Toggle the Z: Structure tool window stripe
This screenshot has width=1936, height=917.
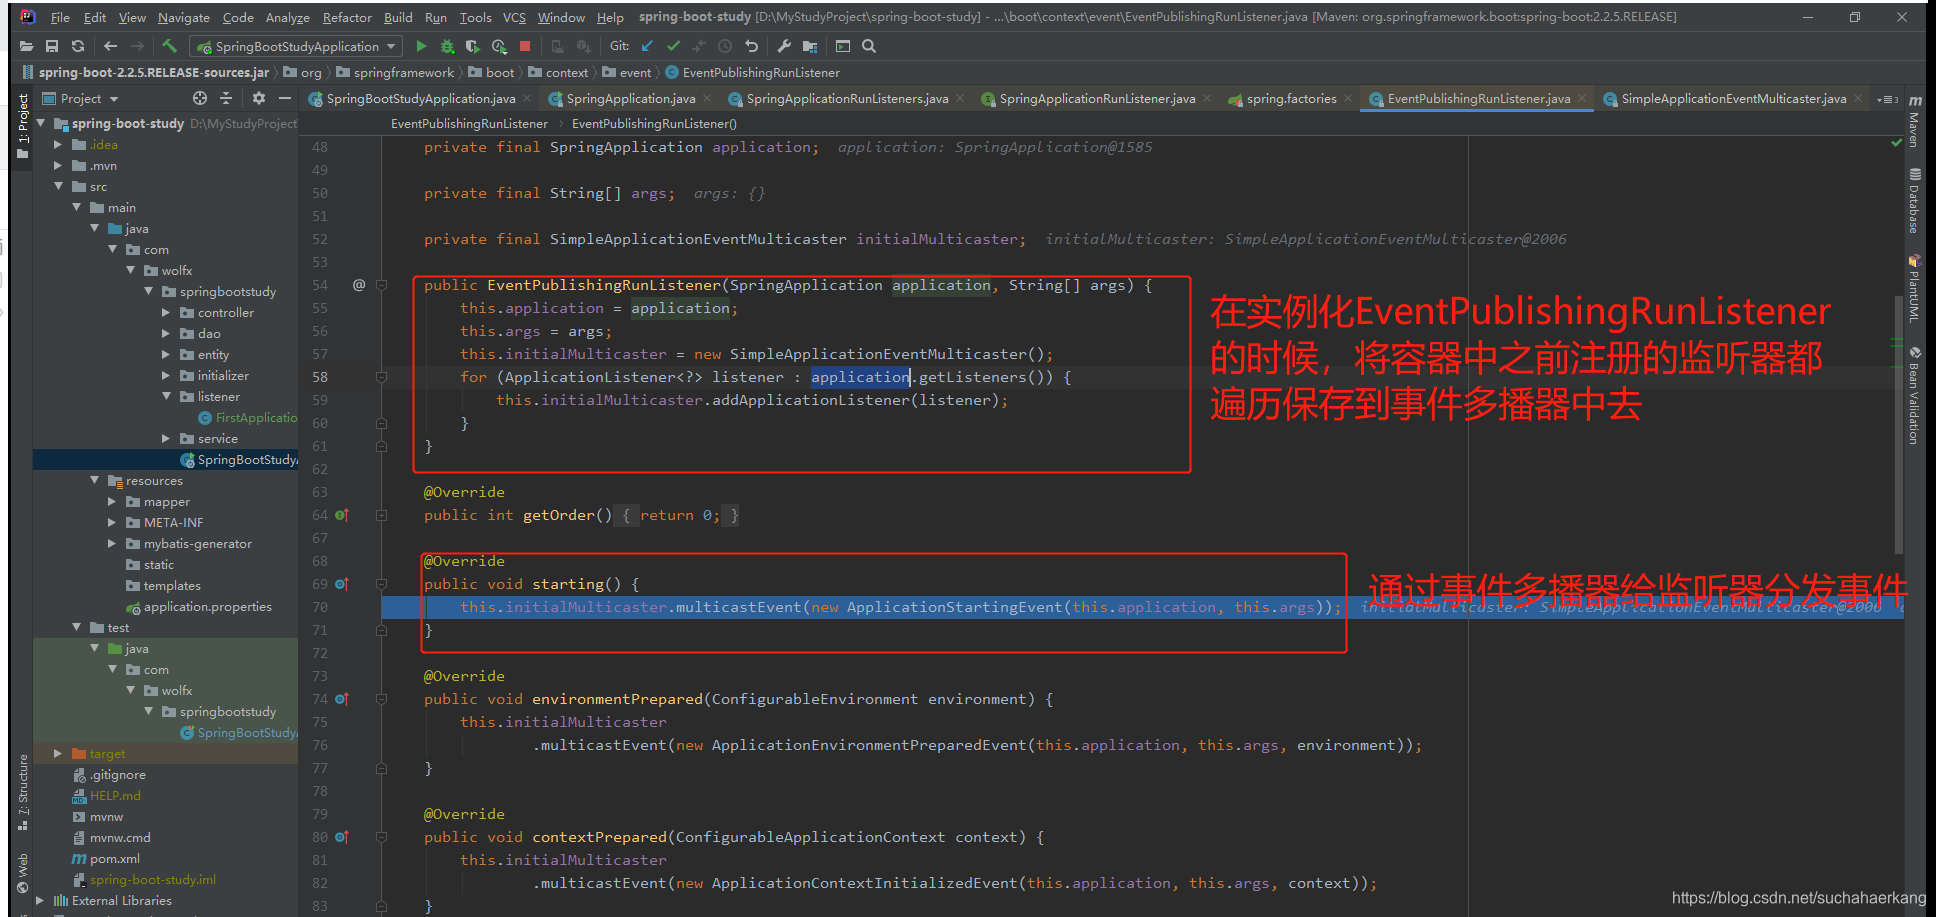pyautogui.click(x=23, y=792)
